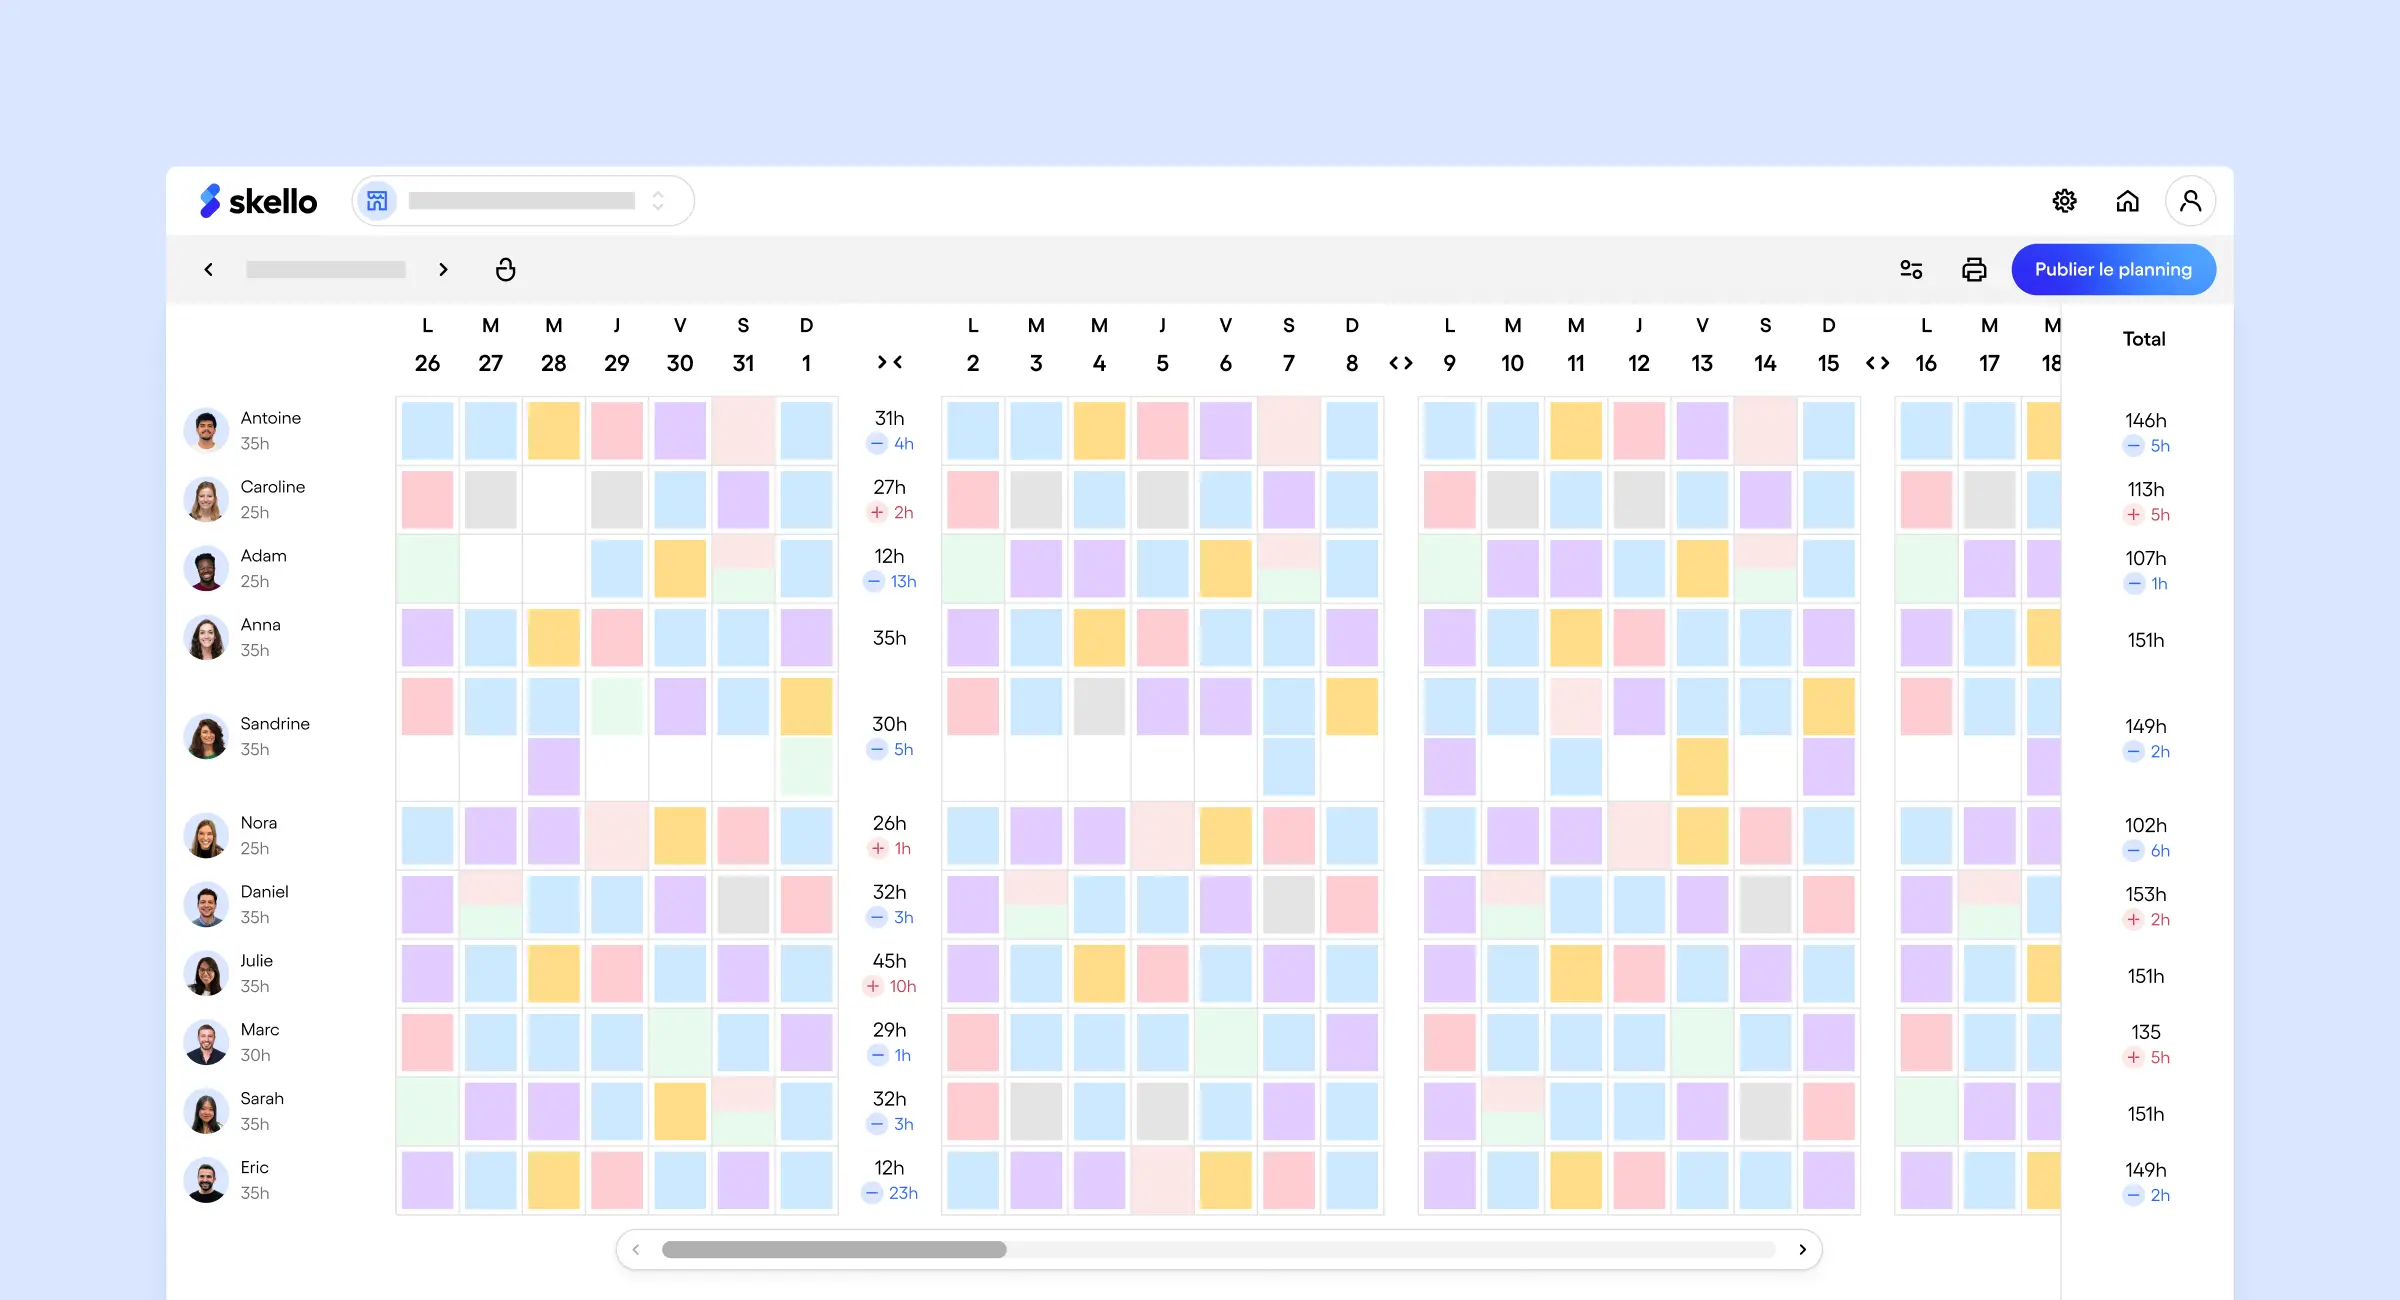Open the establishment selector dropdown
This screenshot has width=2400, height=1300.
tap(657, 200)
